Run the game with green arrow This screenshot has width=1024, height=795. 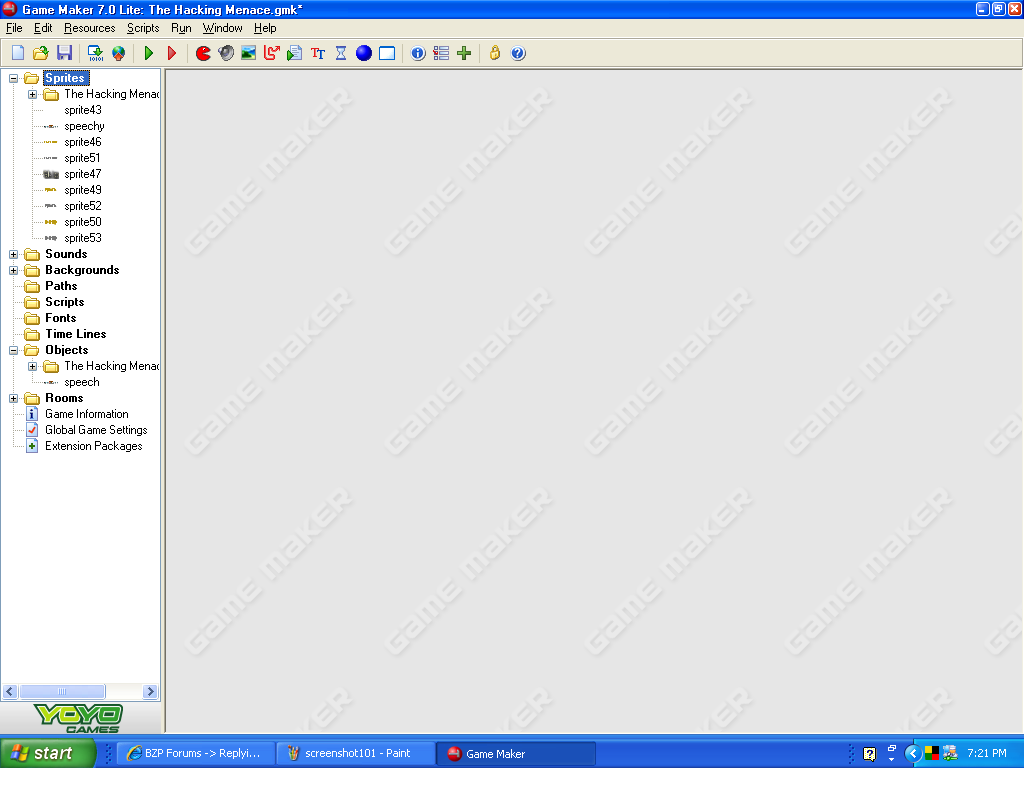tap(149, 53)
